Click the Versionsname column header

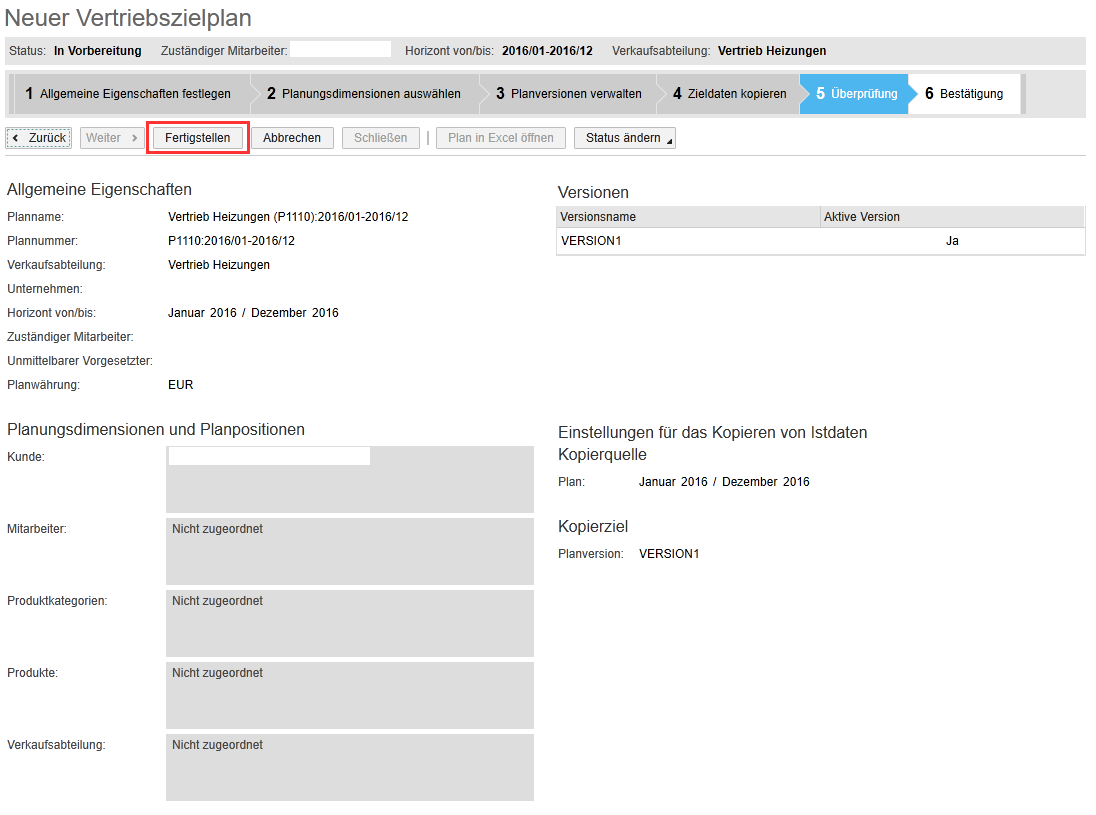pos(688,217)
